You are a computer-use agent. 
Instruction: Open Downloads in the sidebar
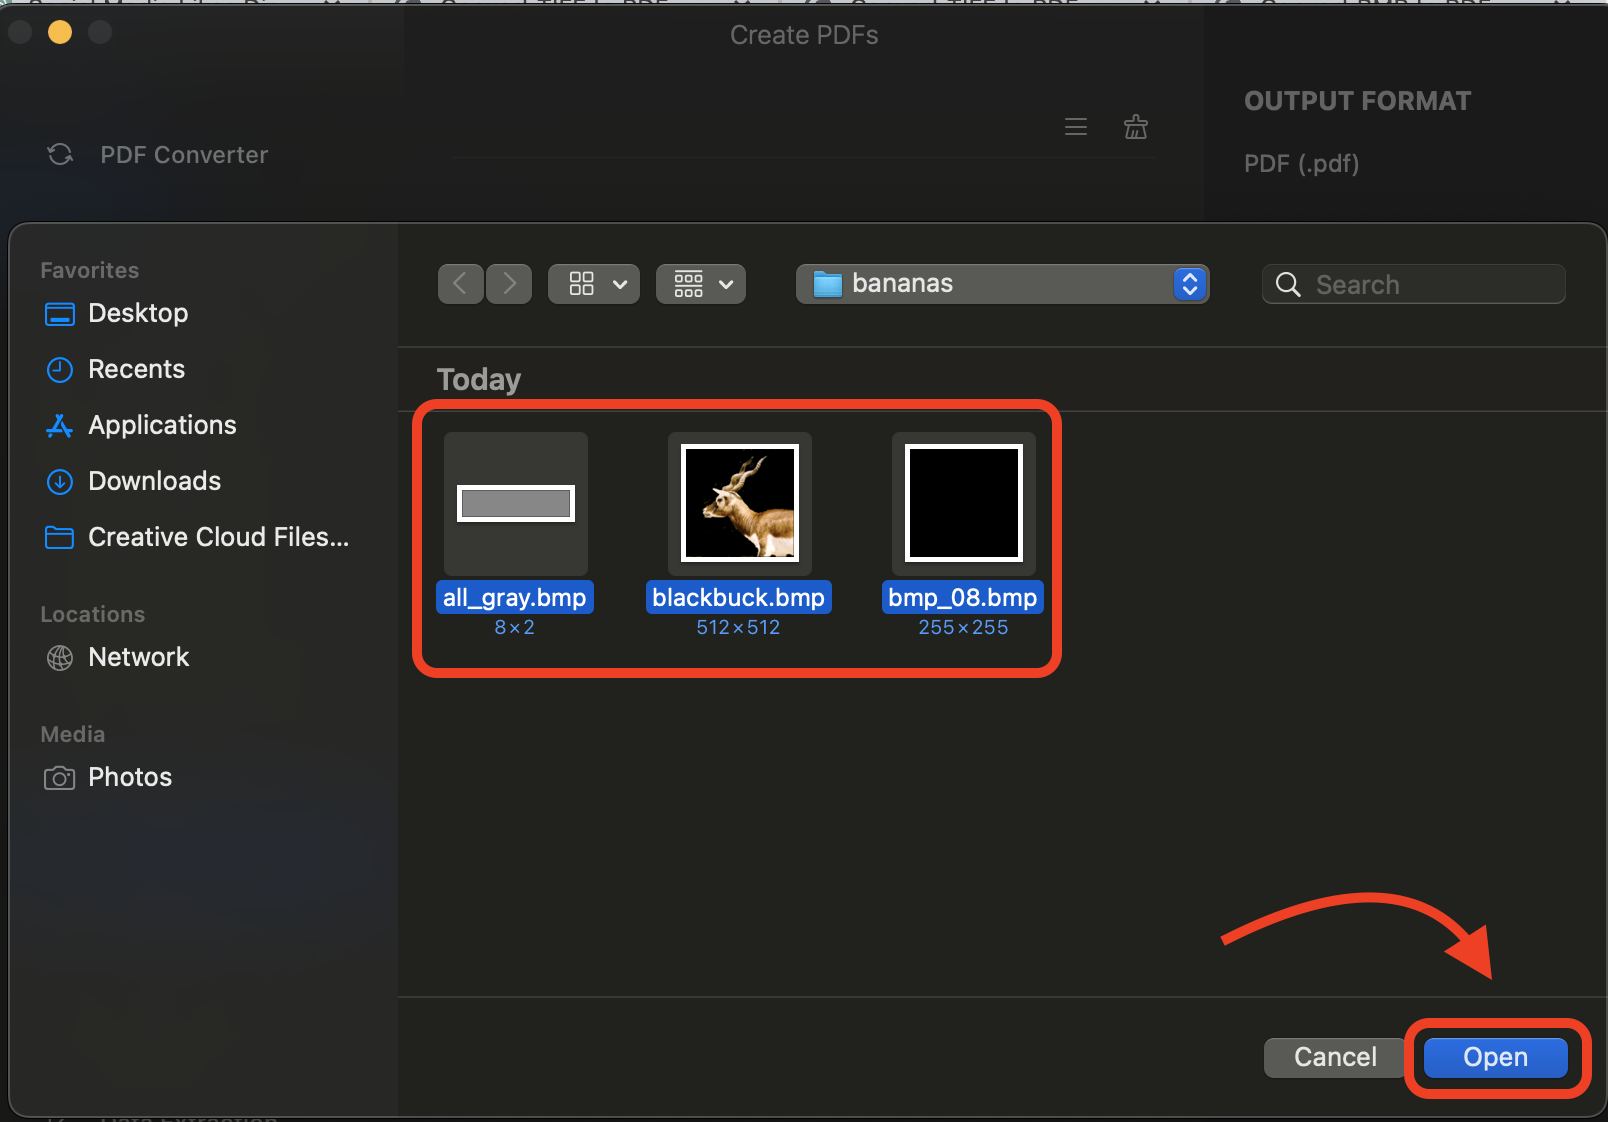click(x=154, y=481)
